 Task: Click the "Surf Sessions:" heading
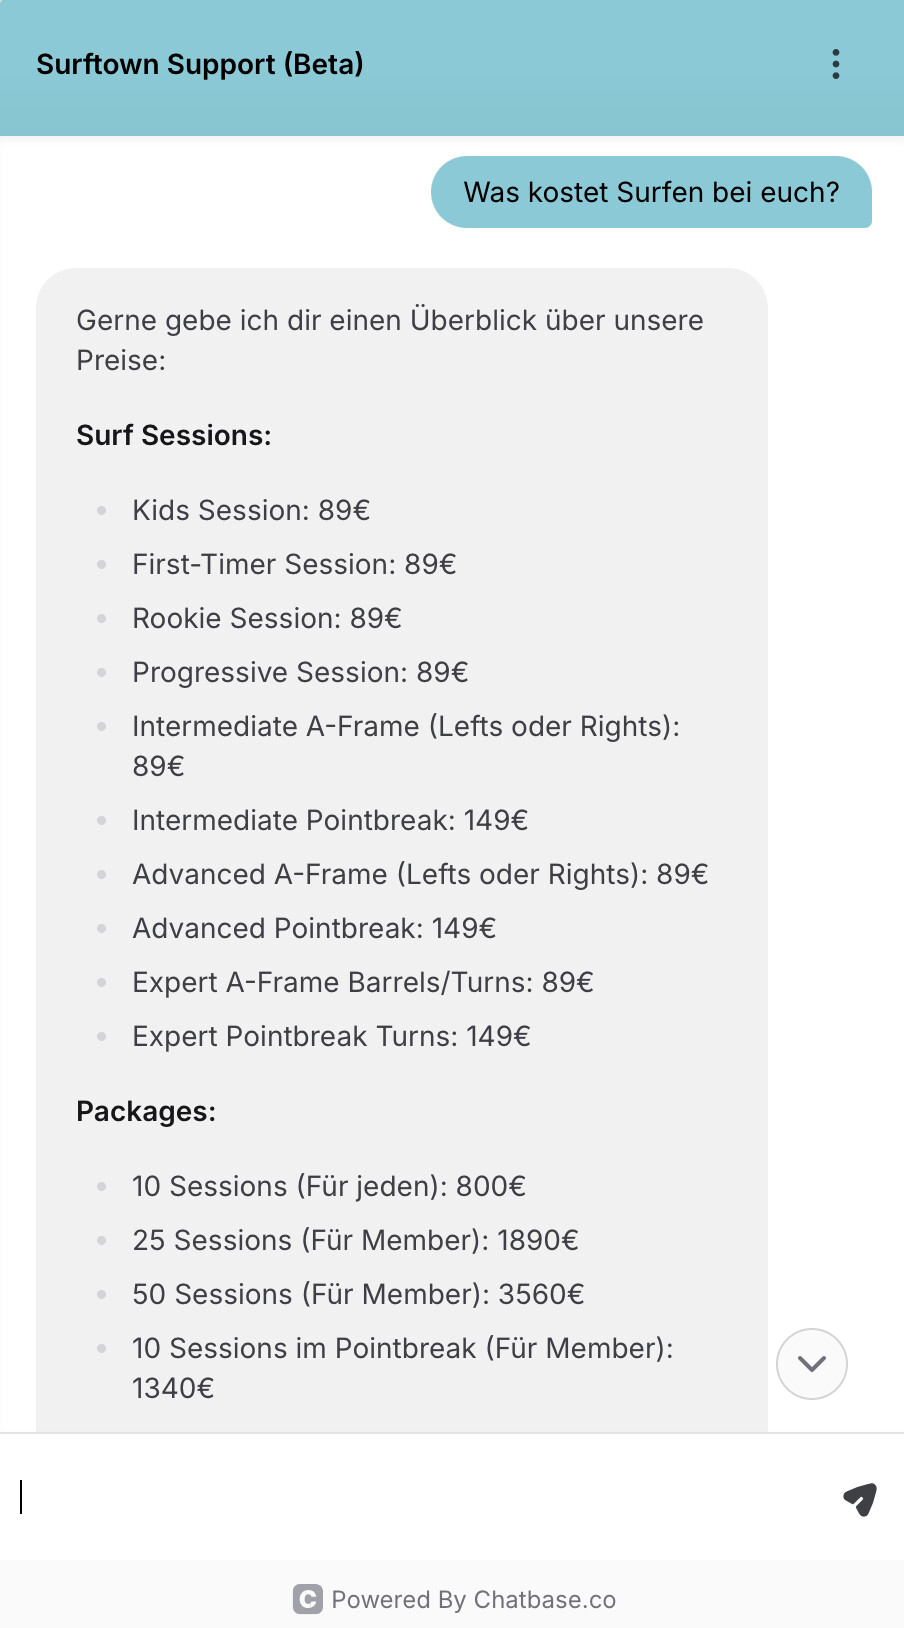pyautogui.click(x=174, y=435)
